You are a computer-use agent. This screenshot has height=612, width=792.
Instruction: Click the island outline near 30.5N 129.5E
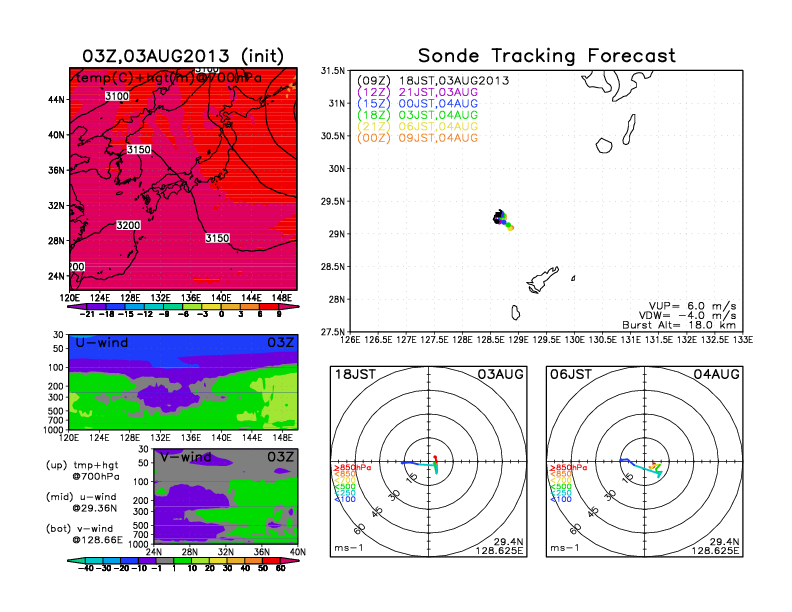tap(603, 145)
